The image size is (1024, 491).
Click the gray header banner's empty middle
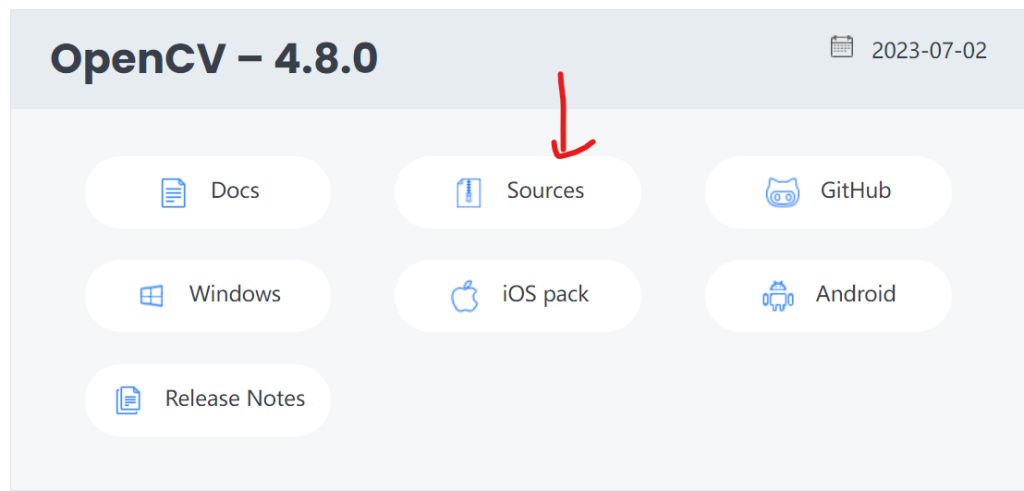coord(600,60)
